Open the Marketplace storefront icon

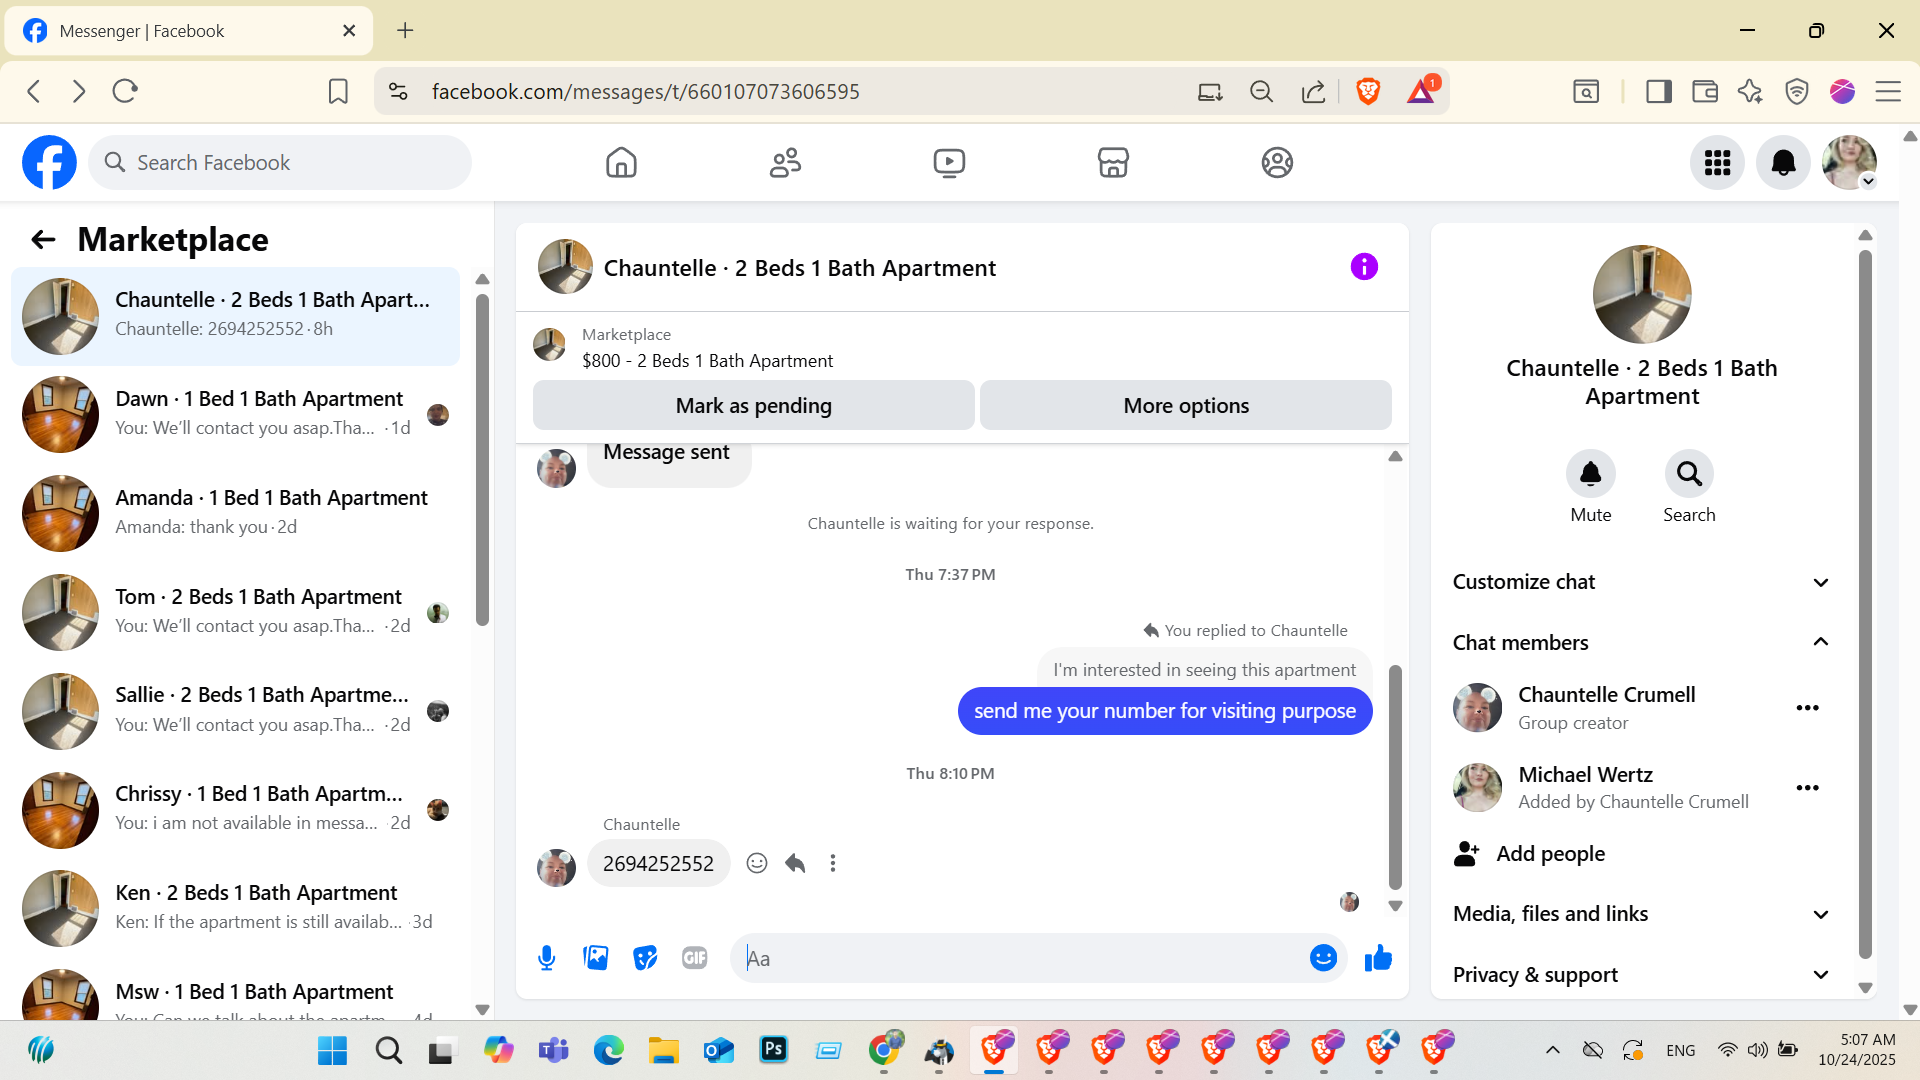point(1113,162)
